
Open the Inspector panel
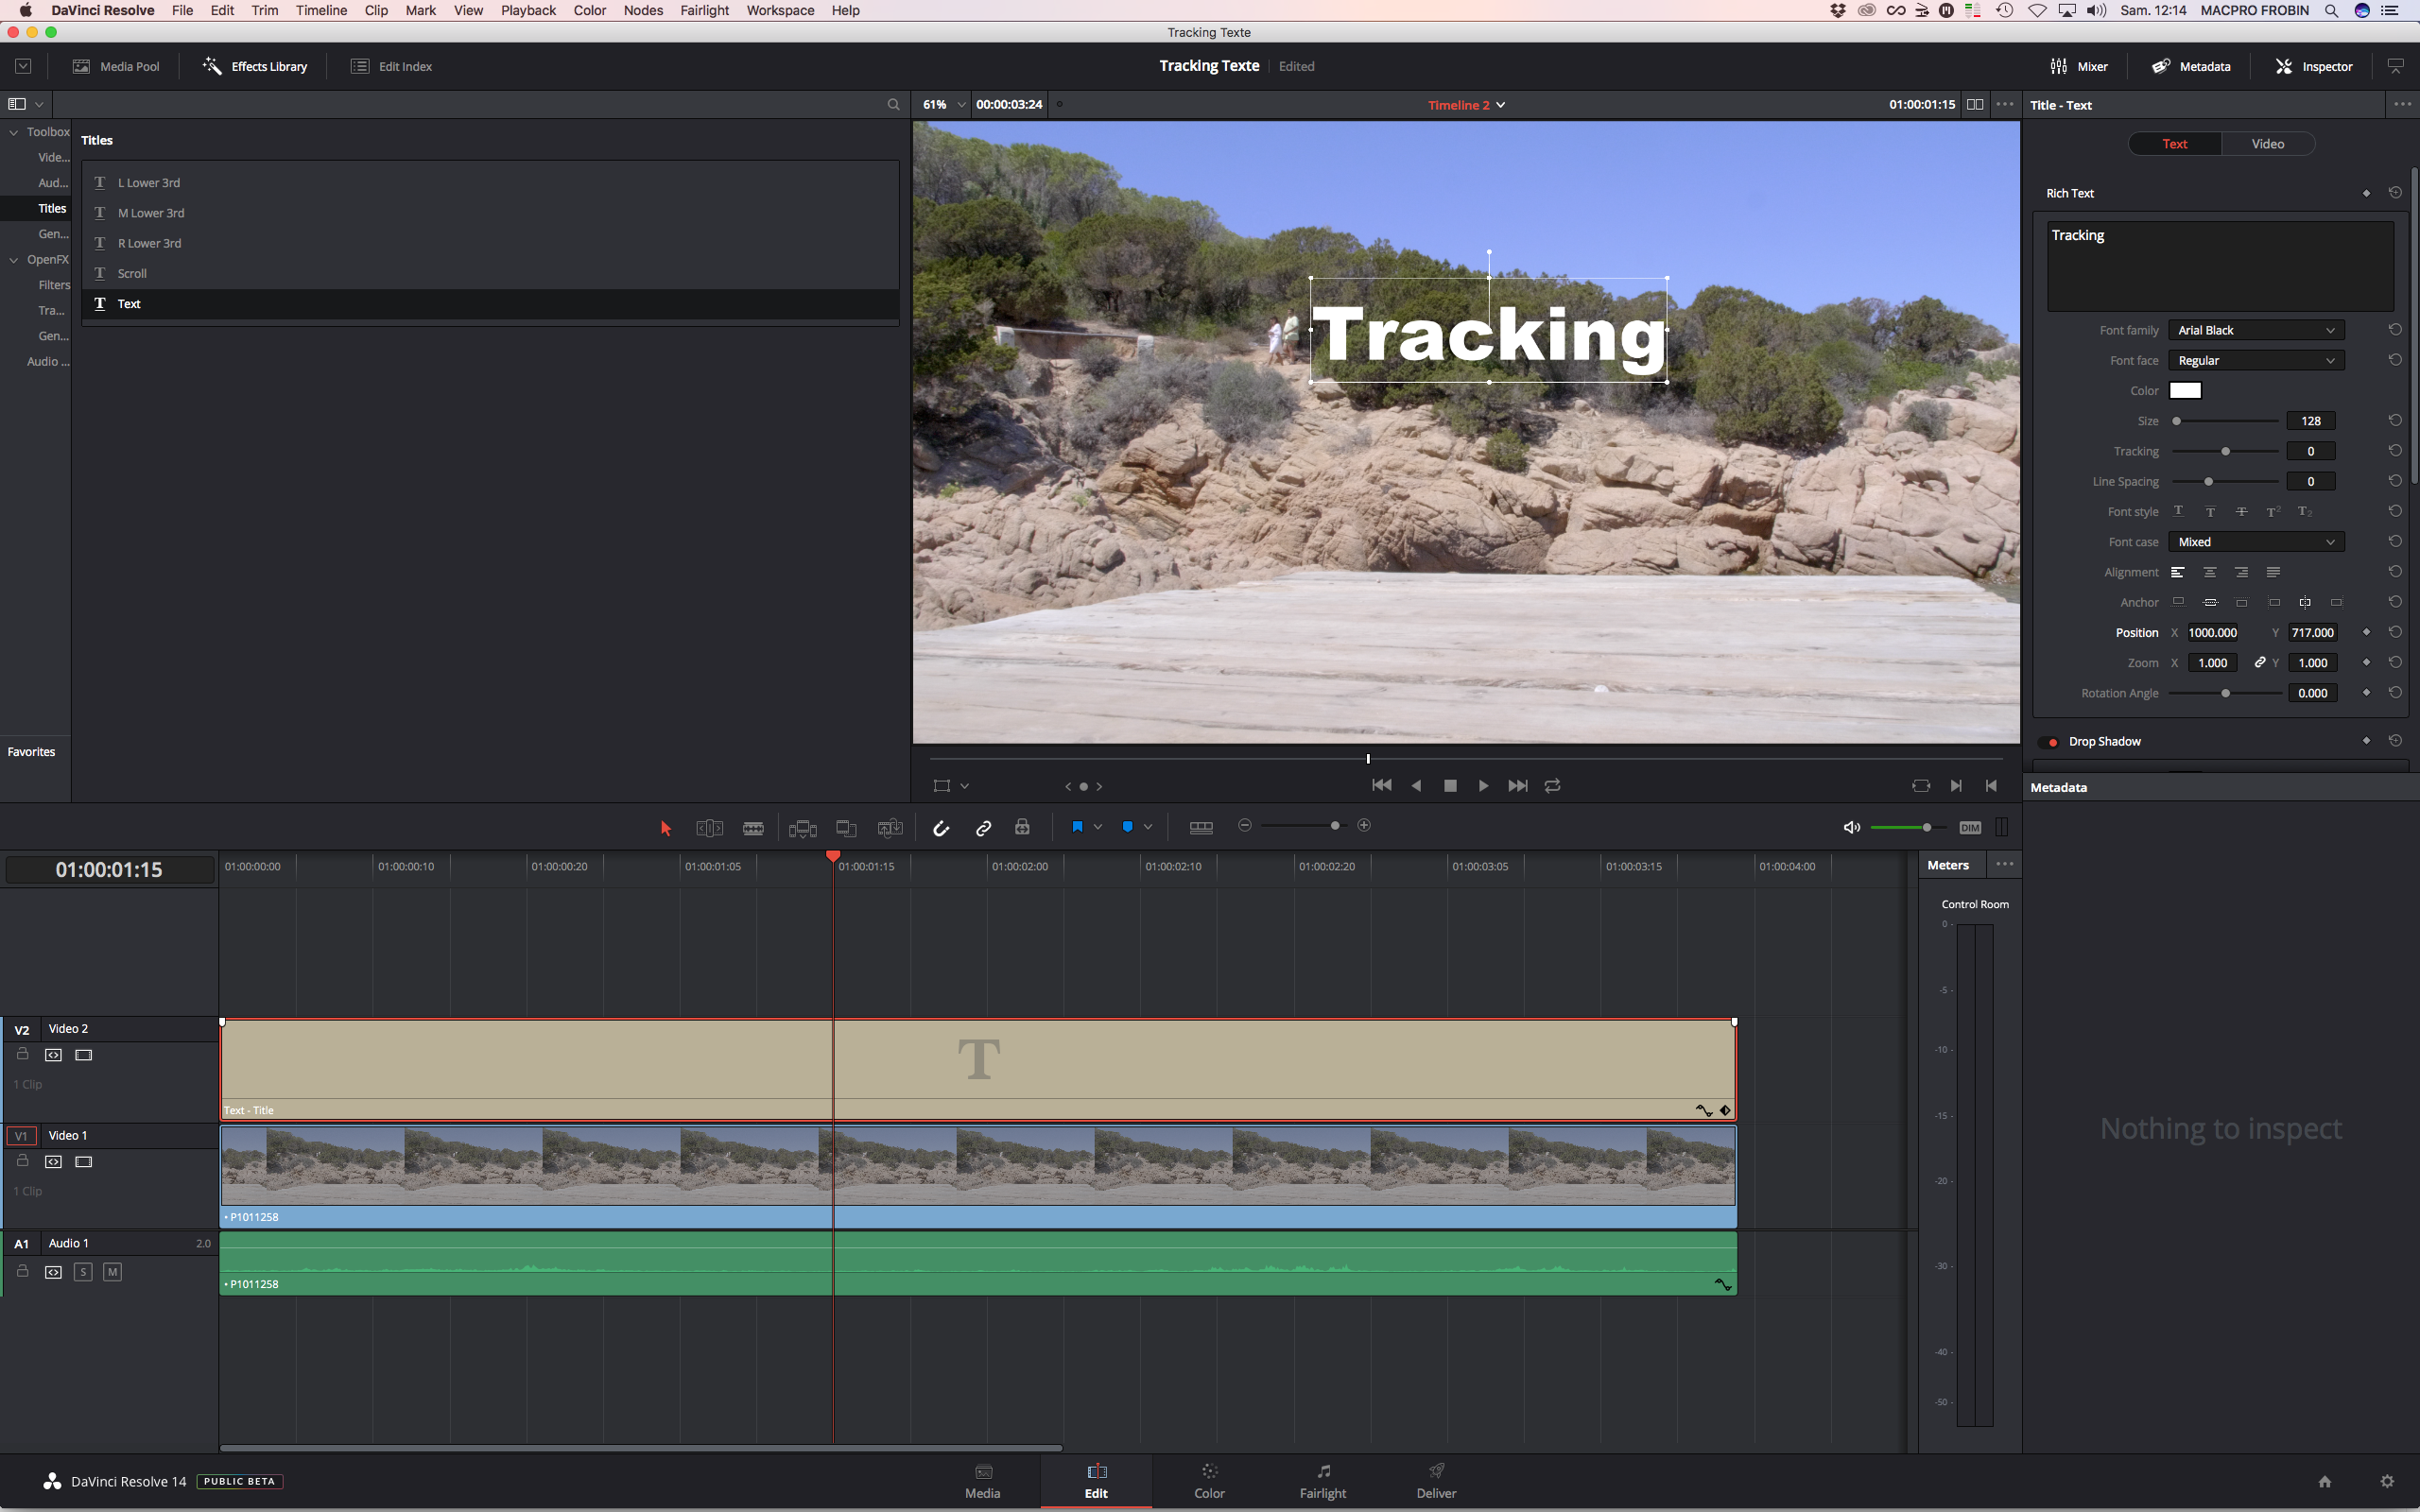pos(2313,66)
